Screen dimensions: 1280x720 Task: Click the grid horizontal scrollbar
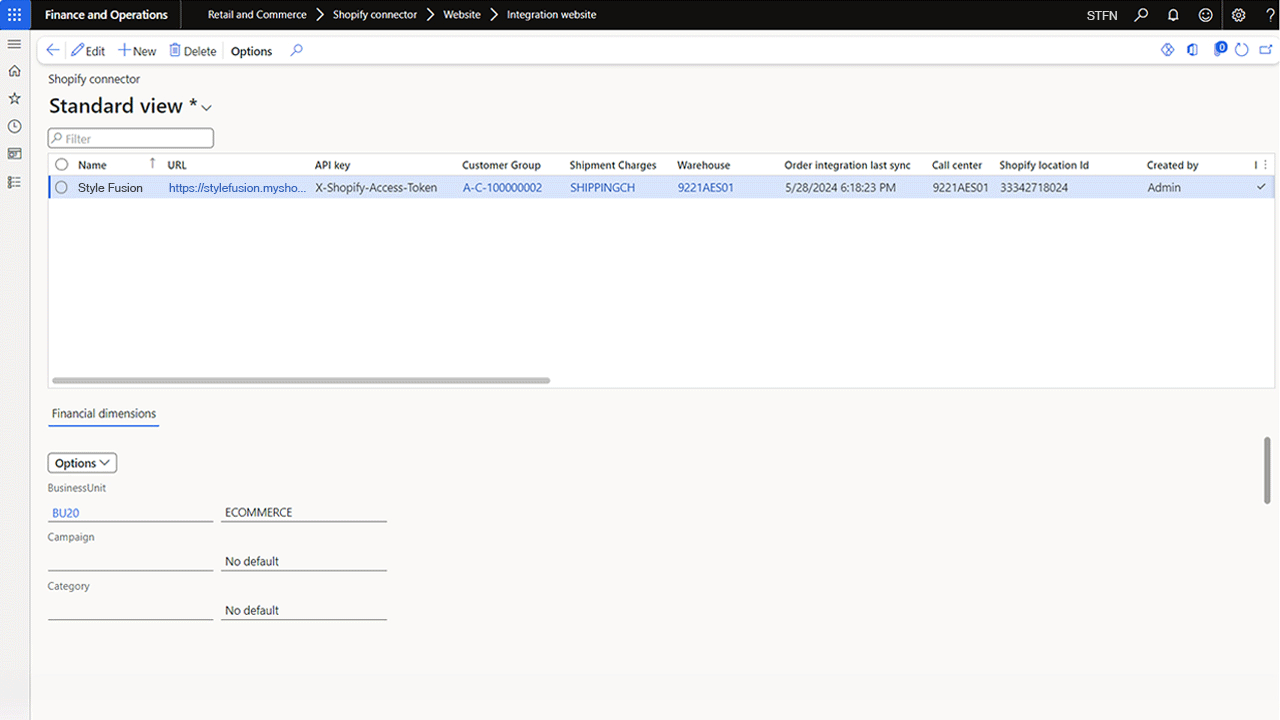[x=301, y=380]
